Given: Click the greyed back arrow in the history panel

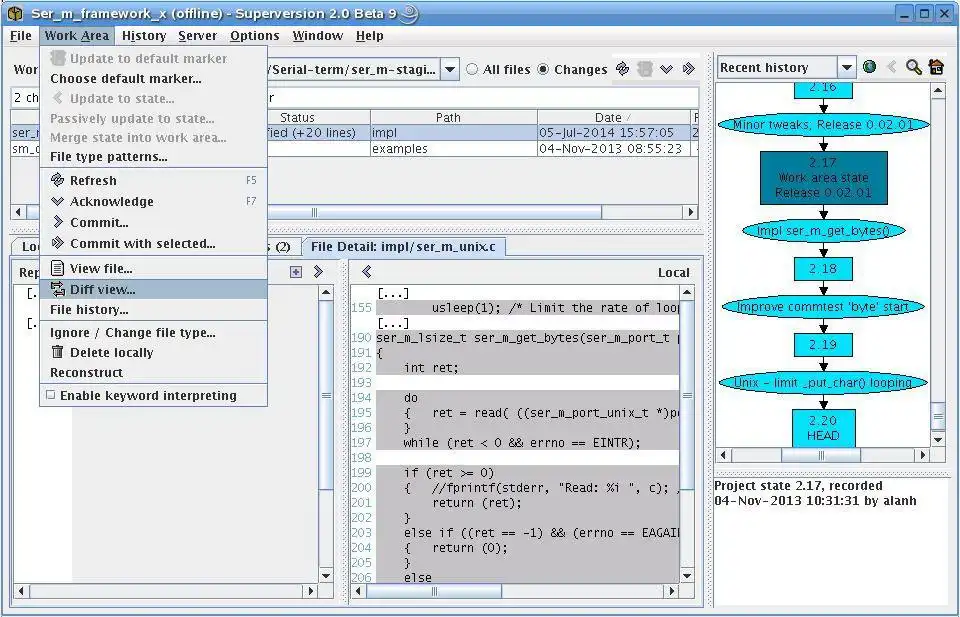Looking at the screenshot, I should click(x=891, y=67).
